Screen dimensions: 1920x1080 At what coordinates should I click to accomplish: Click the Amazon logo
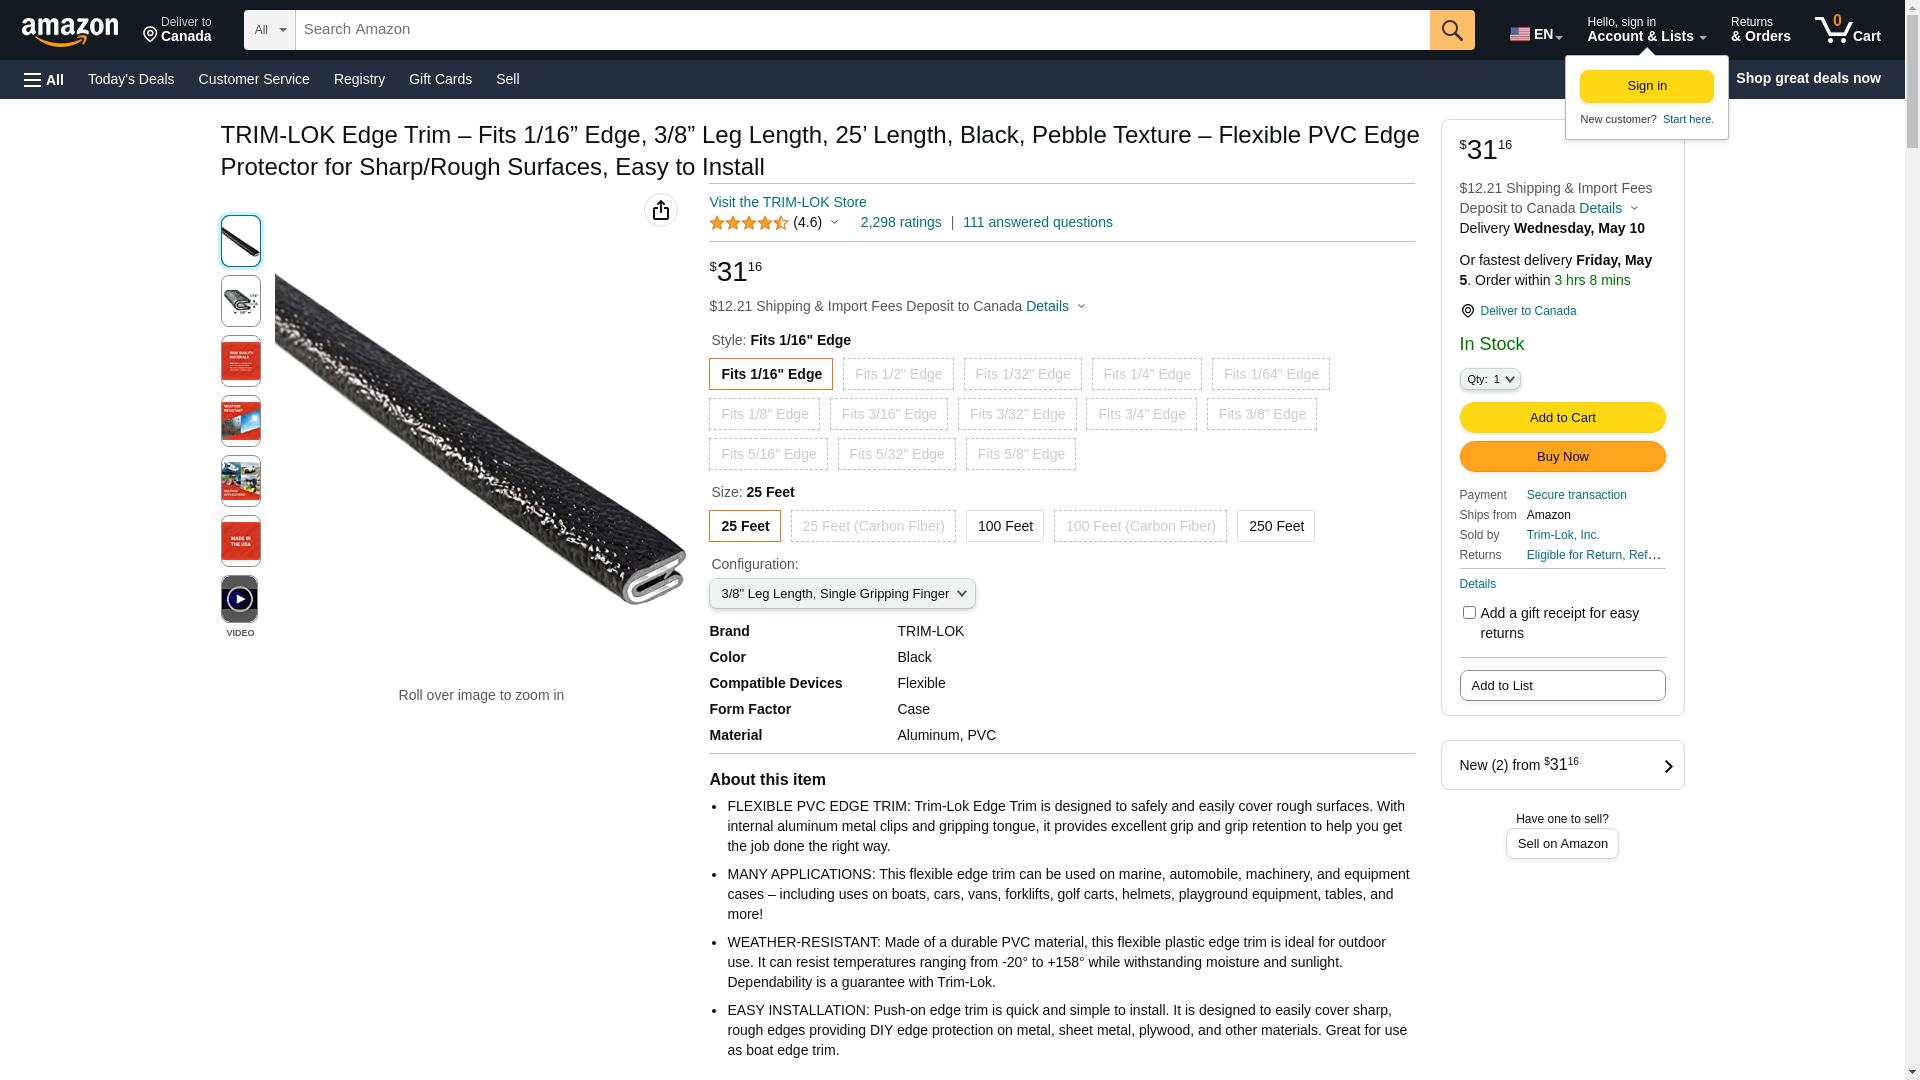click(x=70, y=31)
